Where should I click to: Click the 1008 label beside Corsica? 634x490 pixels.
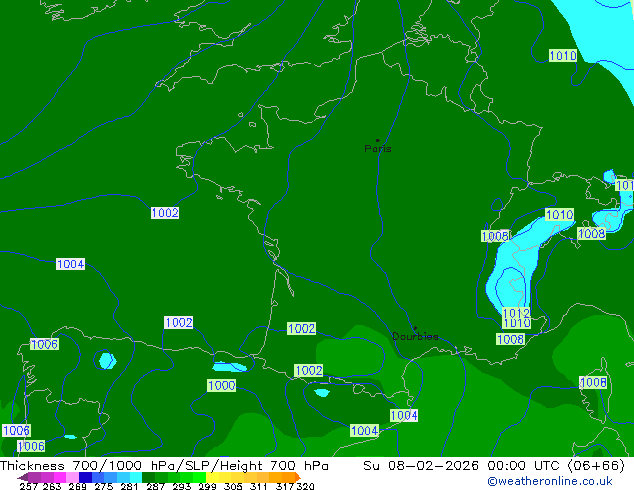(x=593, y=382)
